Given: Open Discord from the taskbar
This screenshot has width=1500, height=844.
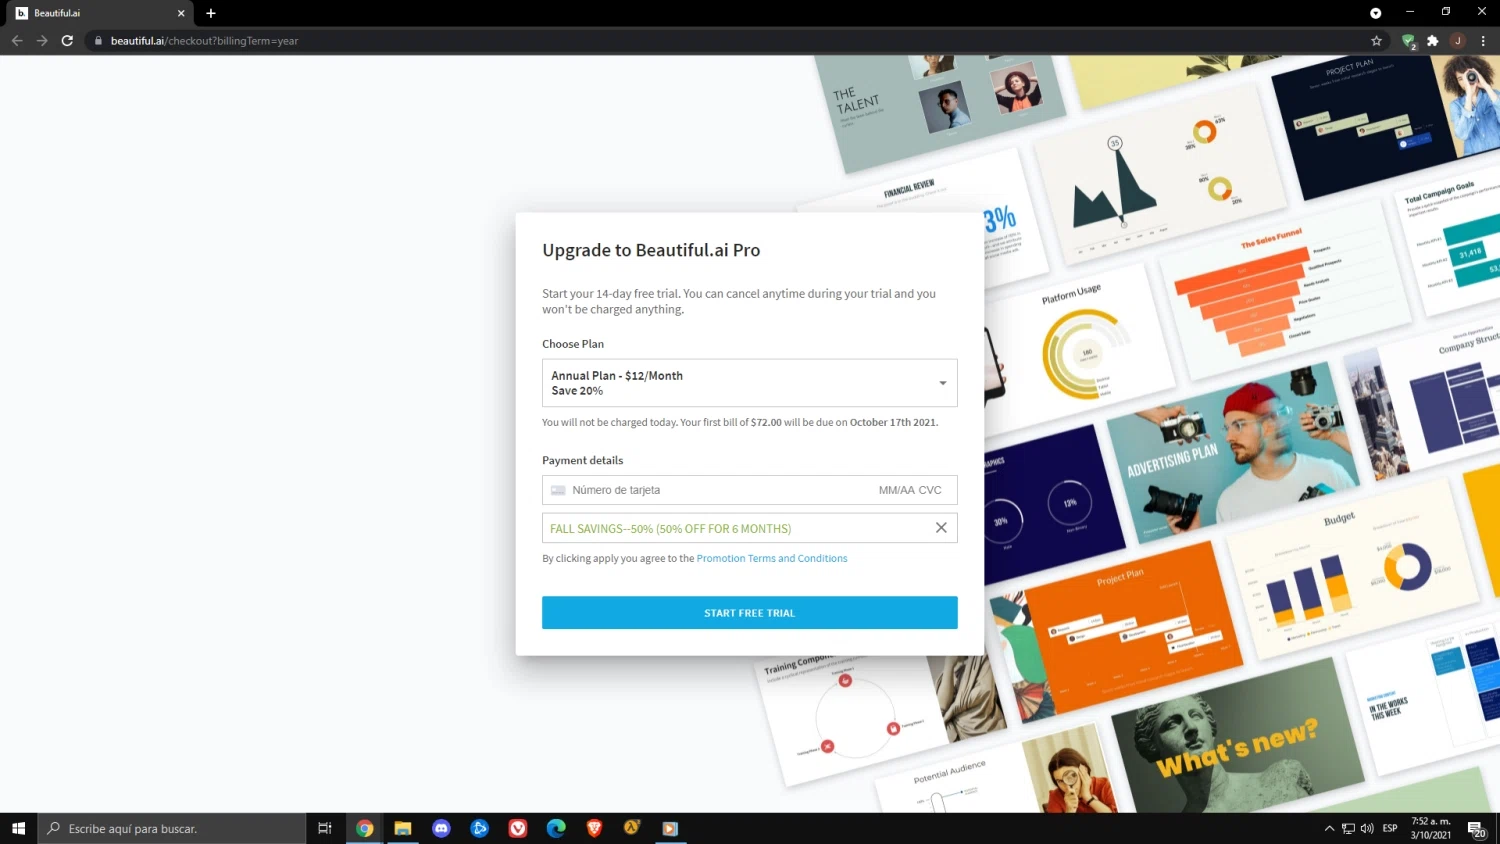Looking at the screenshot, I should (441, 828).
